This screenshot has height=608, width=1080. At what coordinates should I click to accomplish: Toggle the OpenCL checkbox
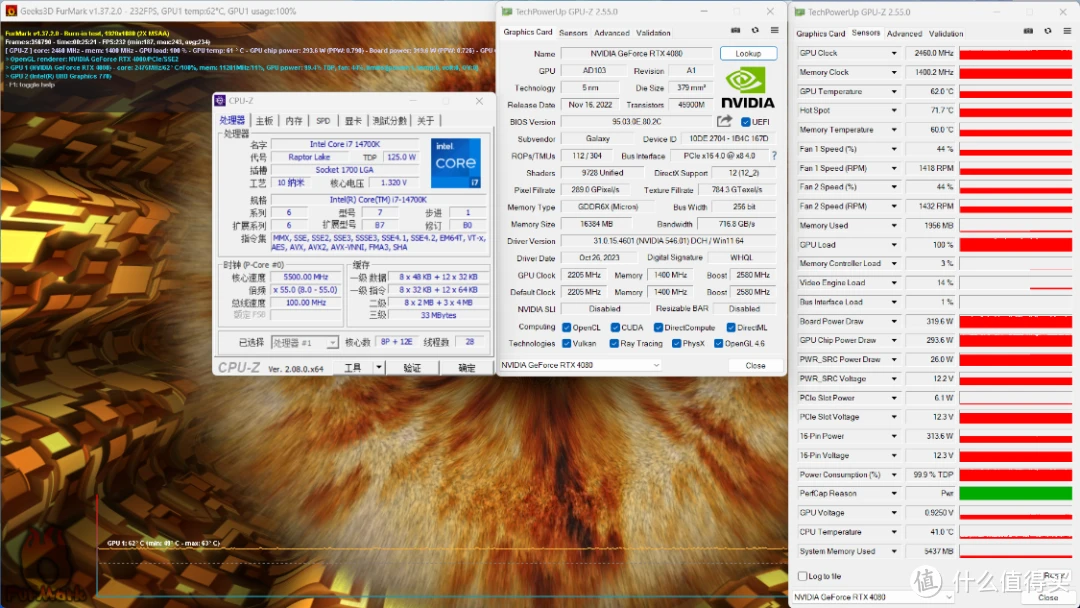(566, 328)
